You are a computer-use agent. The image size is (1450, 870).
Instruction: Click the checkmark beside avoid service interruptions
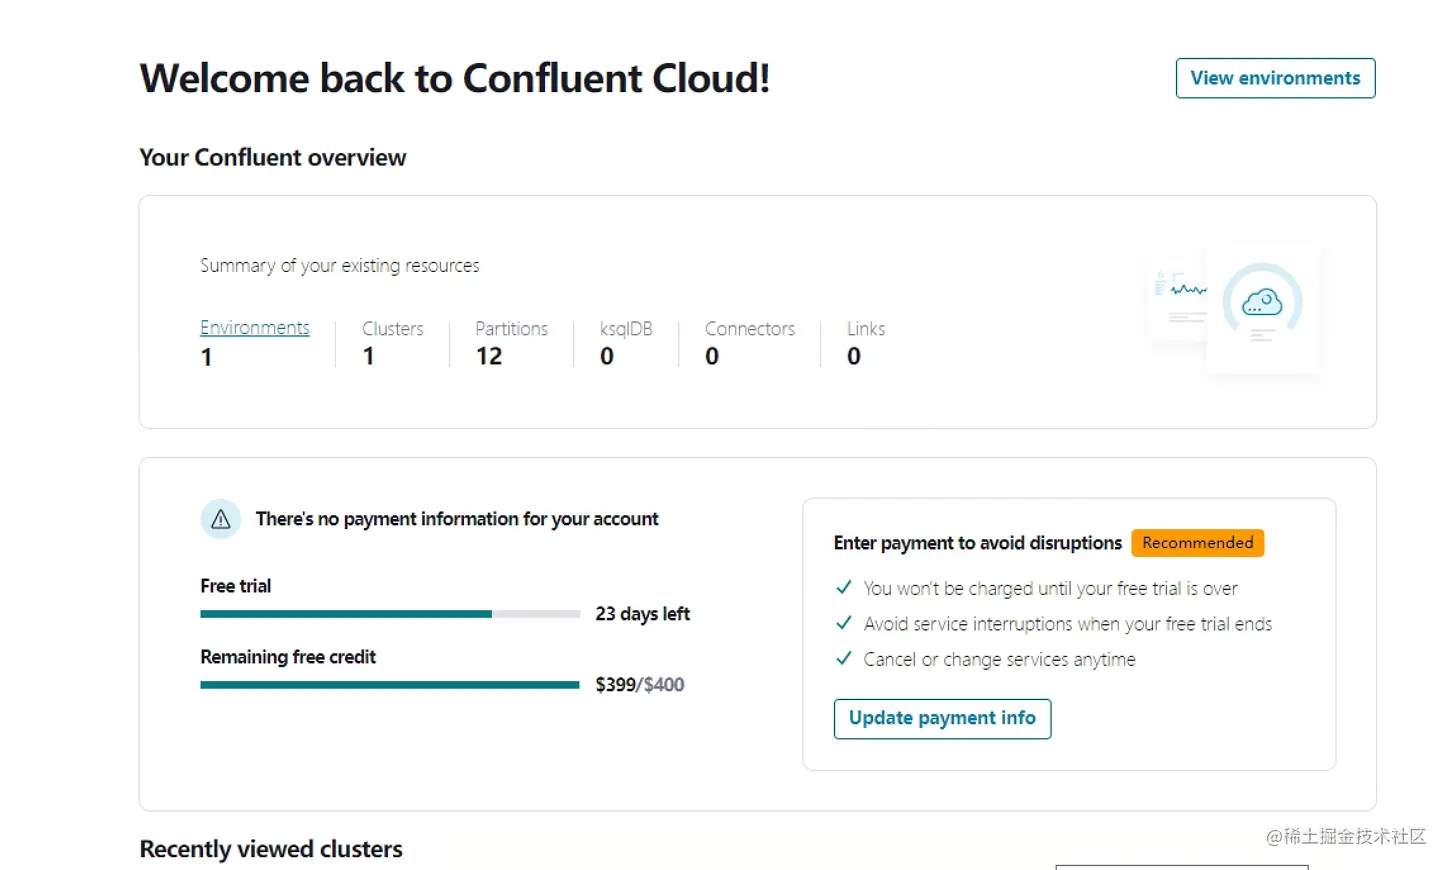point(844,623)
